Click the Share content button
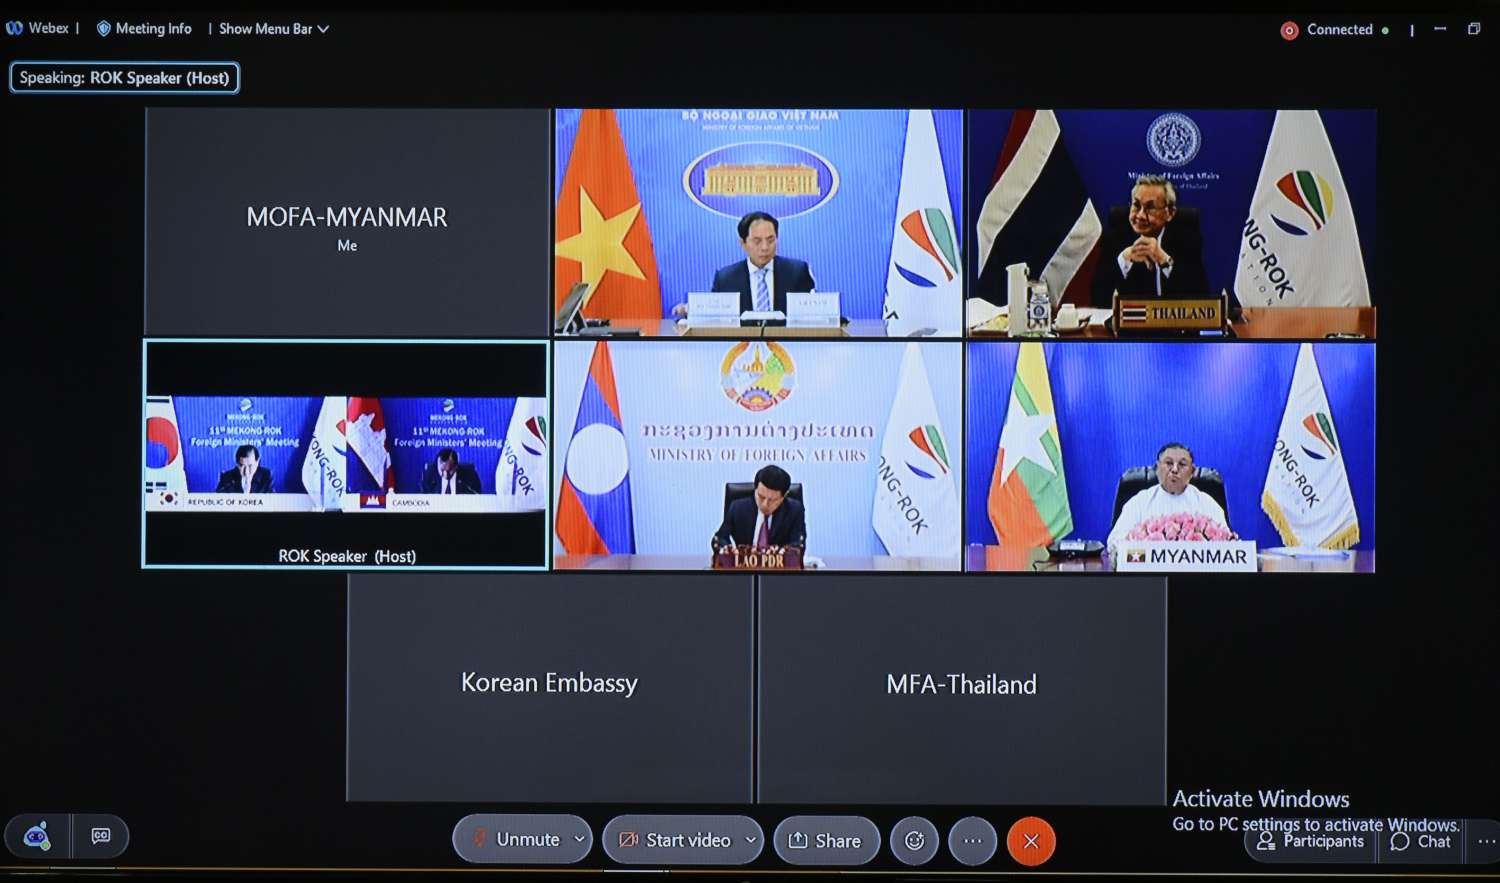This screenshot has height=883, width=1500. coord(825,841)
